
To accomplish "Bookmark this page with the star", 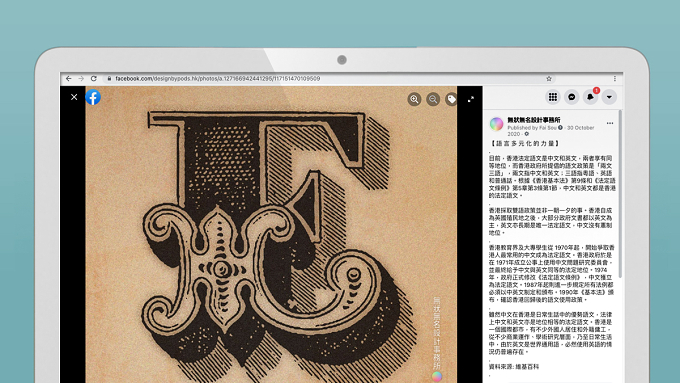I will click(549, 79).
